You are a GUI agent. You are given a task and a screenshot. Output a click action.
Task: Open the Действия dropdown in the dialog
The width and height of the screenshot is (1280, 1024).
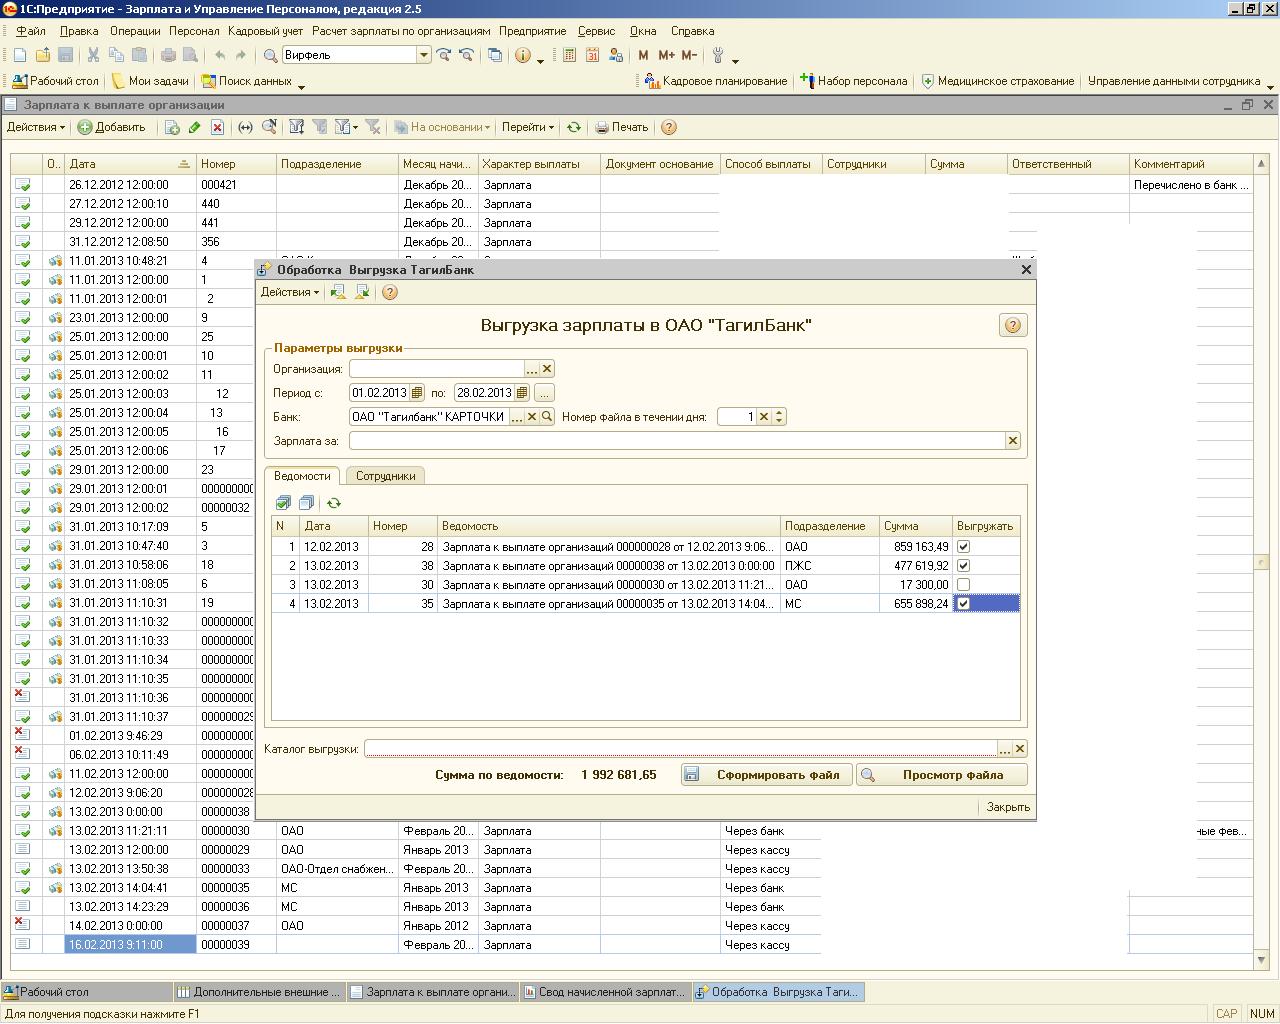point(289,292)
